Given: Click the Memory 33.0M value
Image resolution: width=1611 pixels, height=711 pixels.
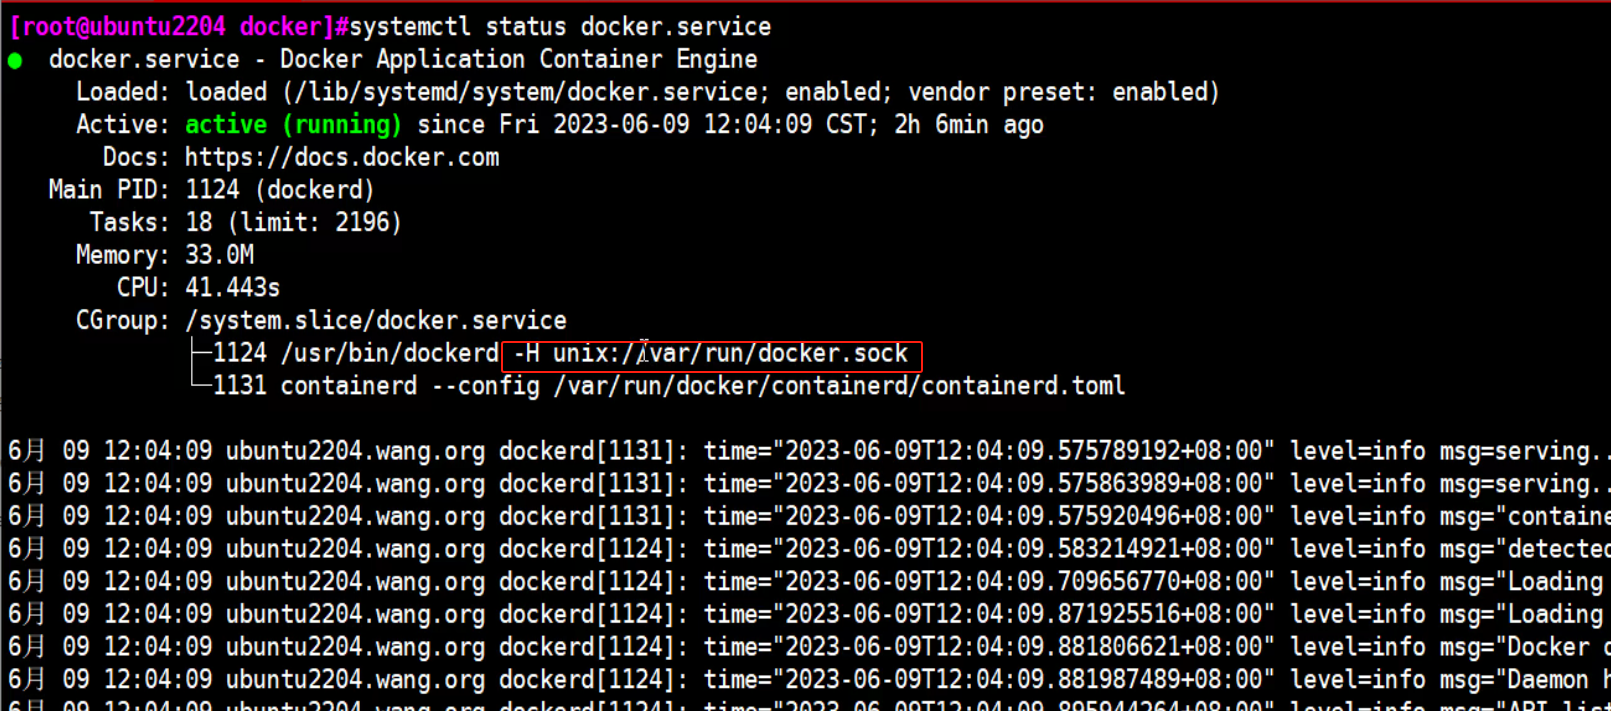Looking at the screenshot, I should click(219, 256).
